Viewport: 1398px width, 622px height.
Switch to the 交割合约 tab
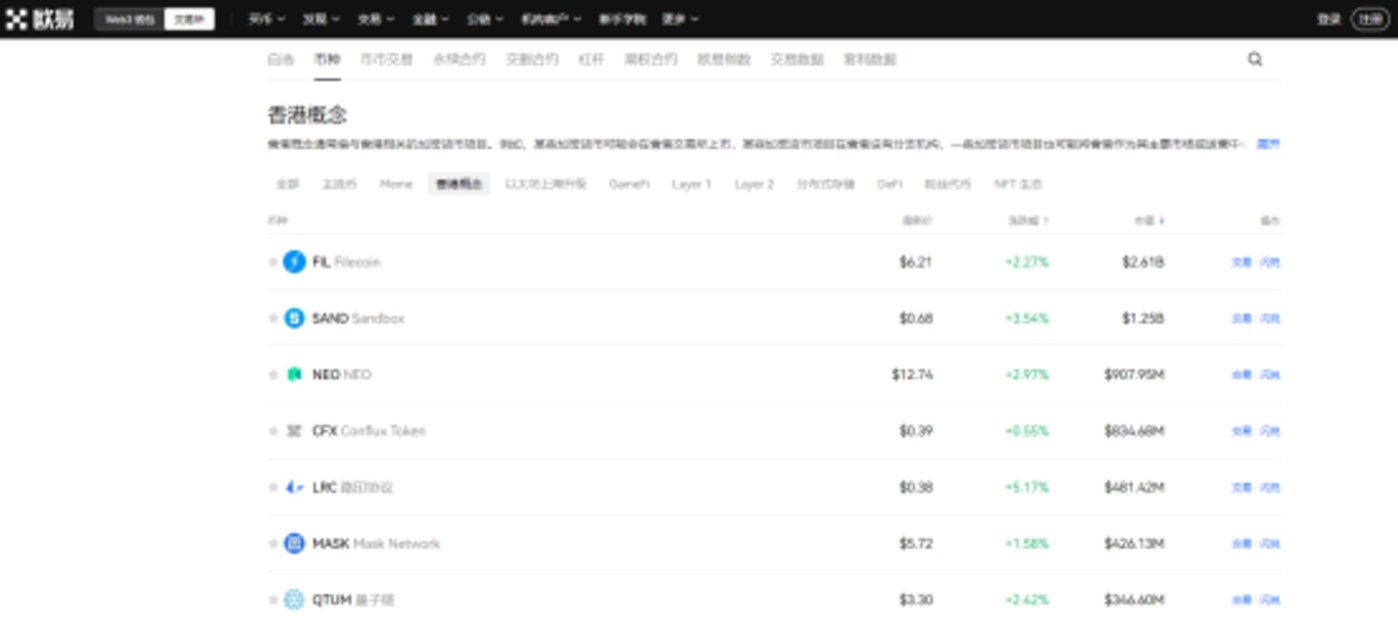tap(532, 59)
